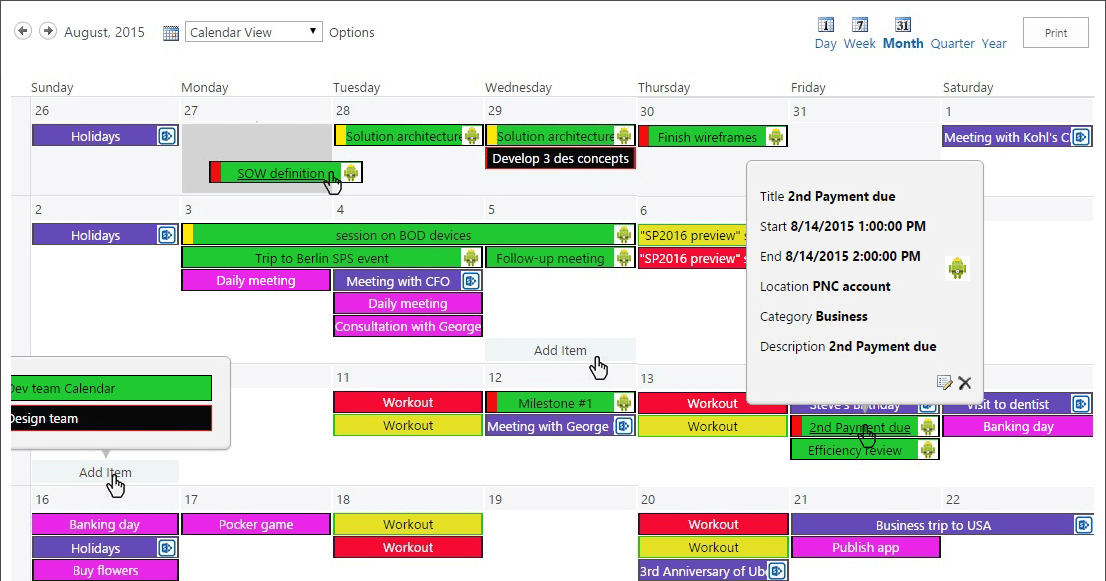
Task: Click the Android icon beside Finish wireframes
Action: point(775,135)
